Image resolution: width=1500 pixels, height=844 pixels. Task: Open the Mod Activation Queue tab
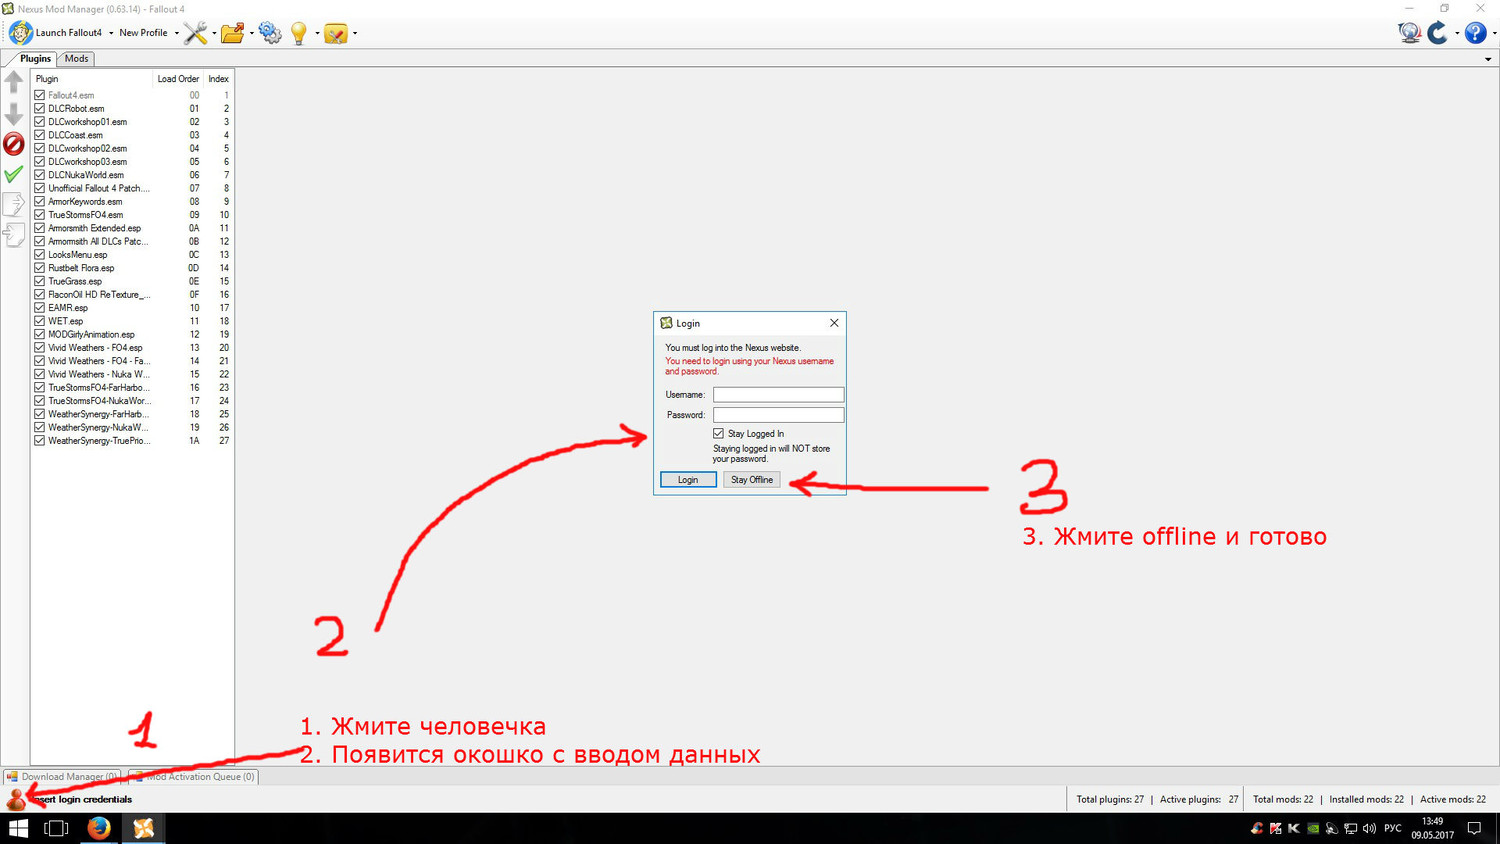click(193, 776)
